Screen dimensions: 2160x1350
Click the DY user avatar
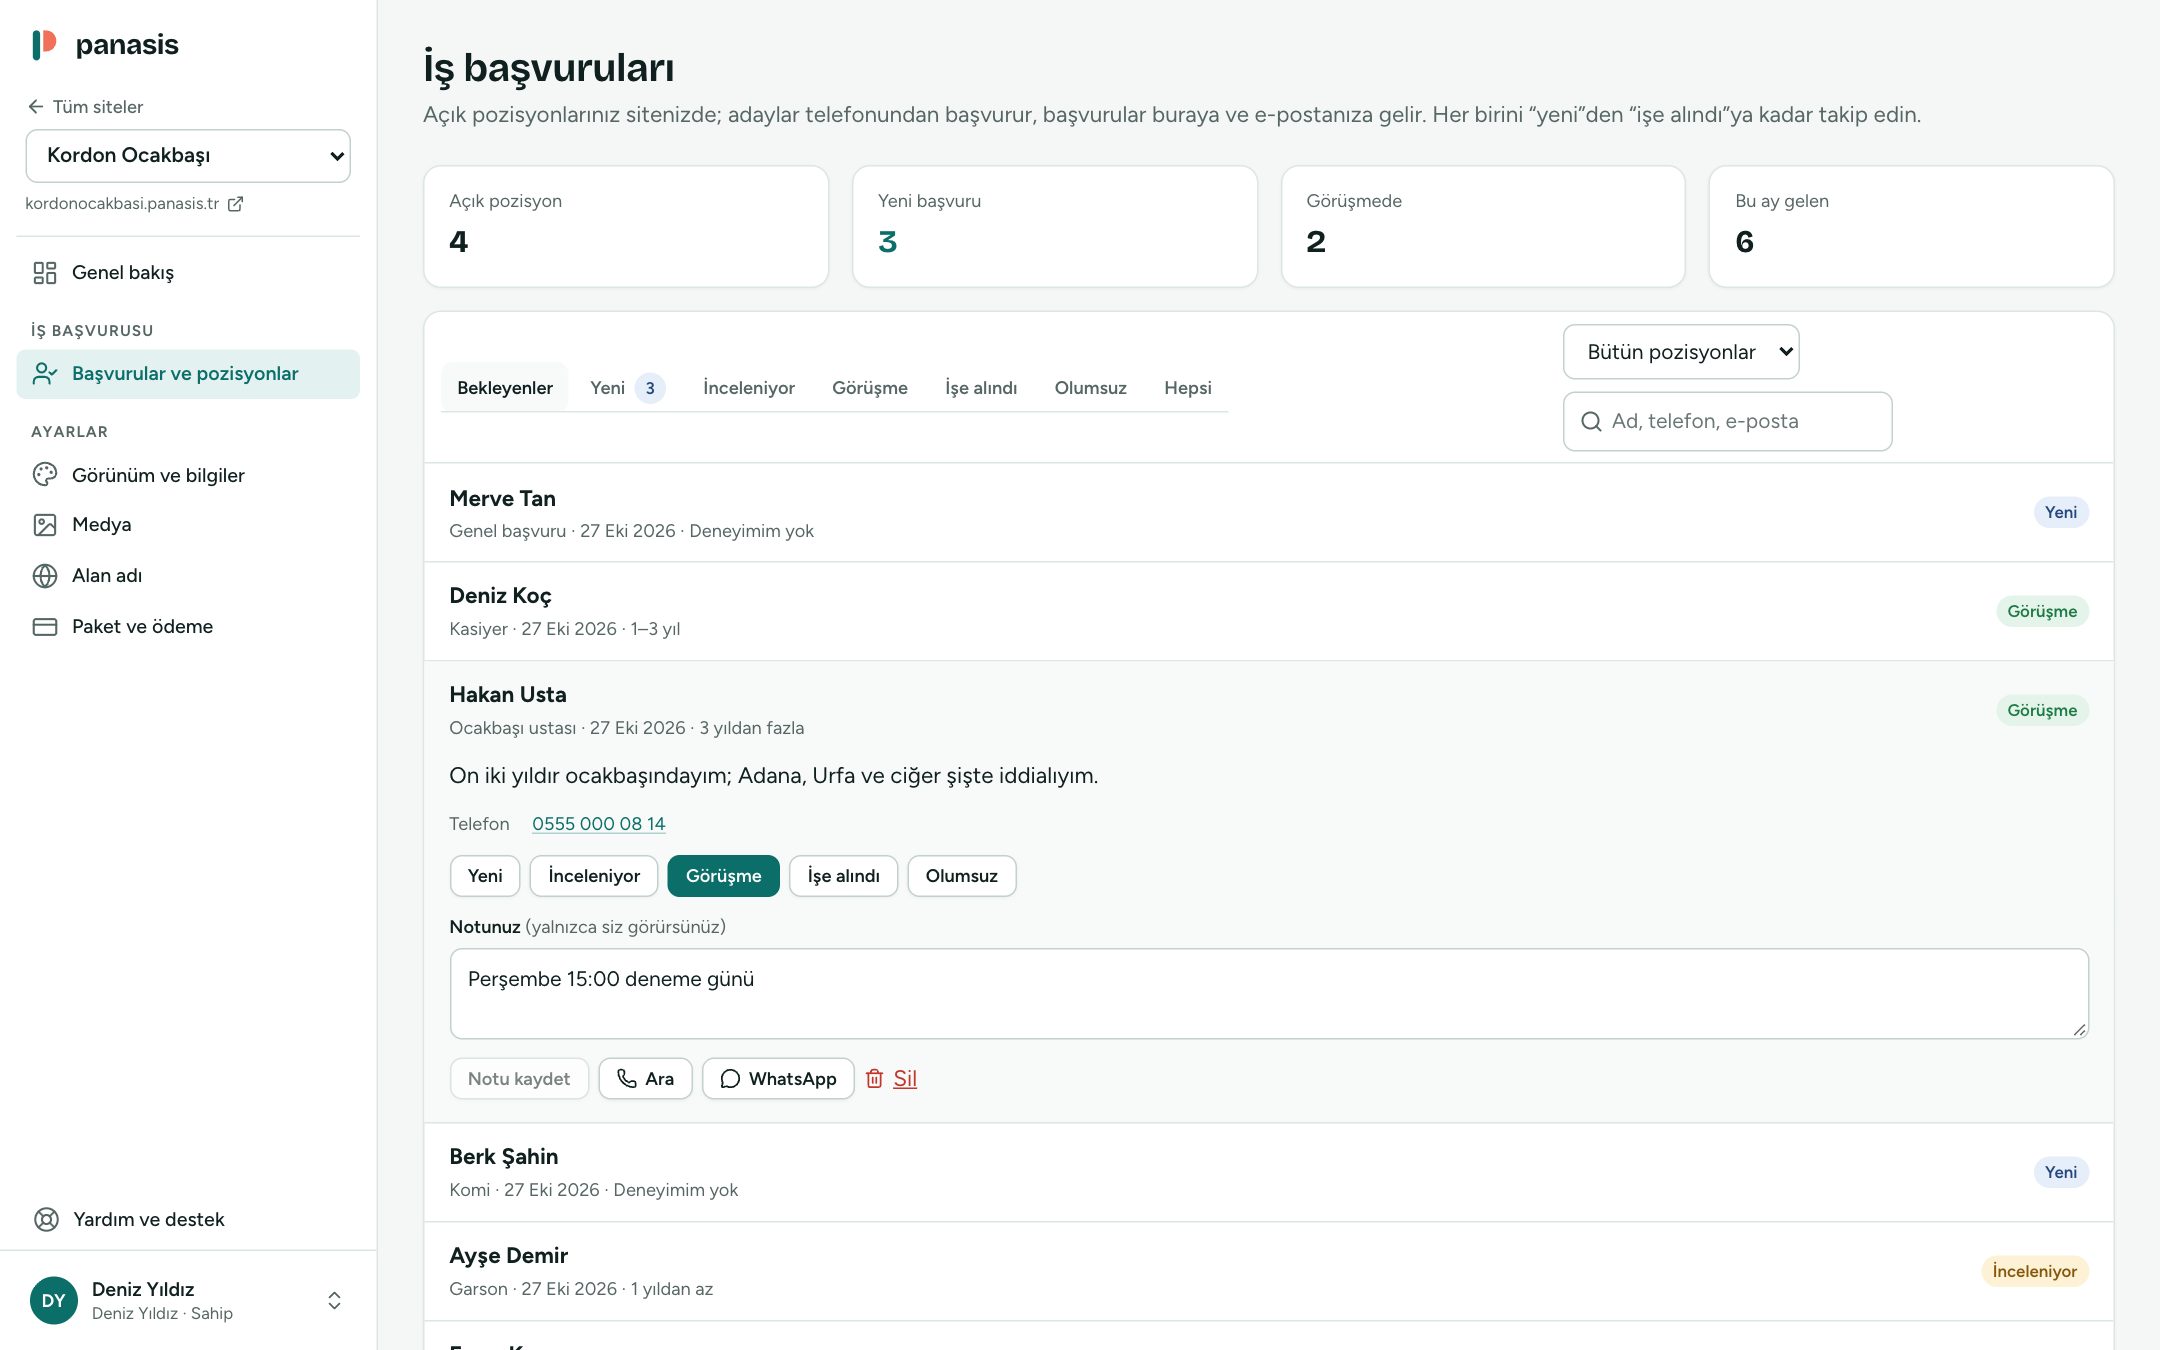(54, 1300)
